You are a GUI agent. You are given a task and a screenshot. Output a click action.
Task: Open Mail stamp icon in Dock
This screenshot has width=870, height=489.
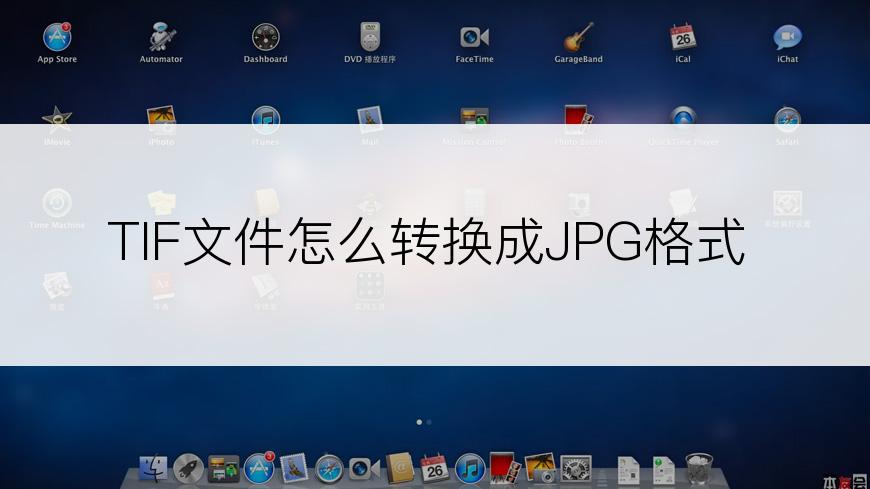[294, 468]
